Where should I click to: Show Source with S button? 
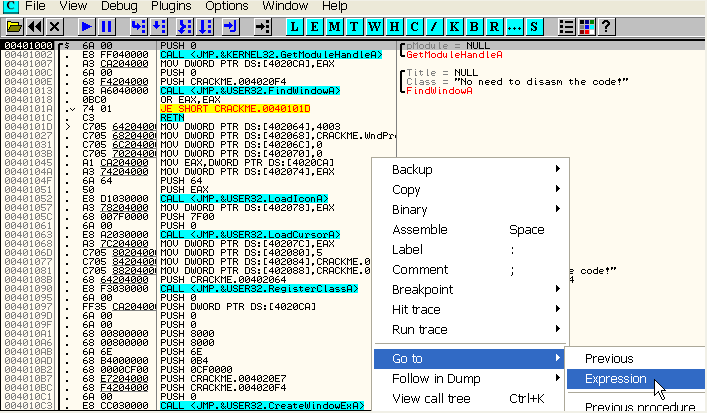click(x=534, y=27)
